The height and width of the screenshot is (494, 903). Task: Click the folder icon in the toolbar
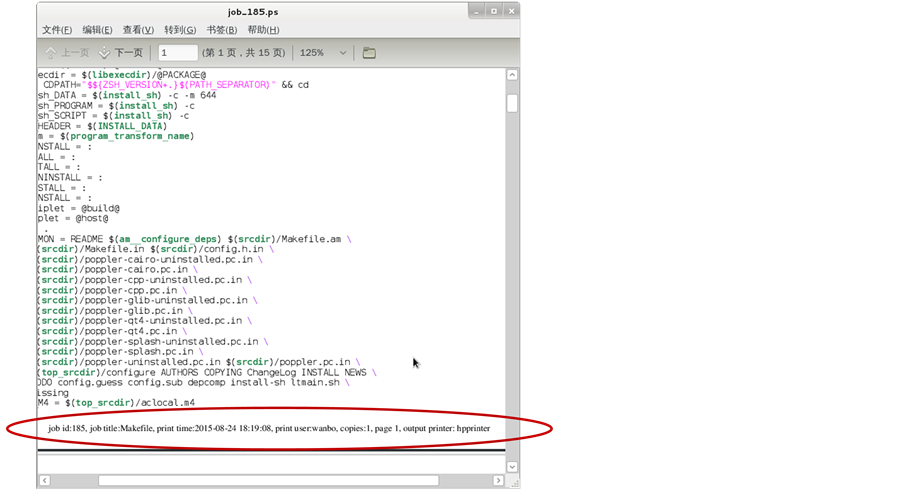[369, 53]
